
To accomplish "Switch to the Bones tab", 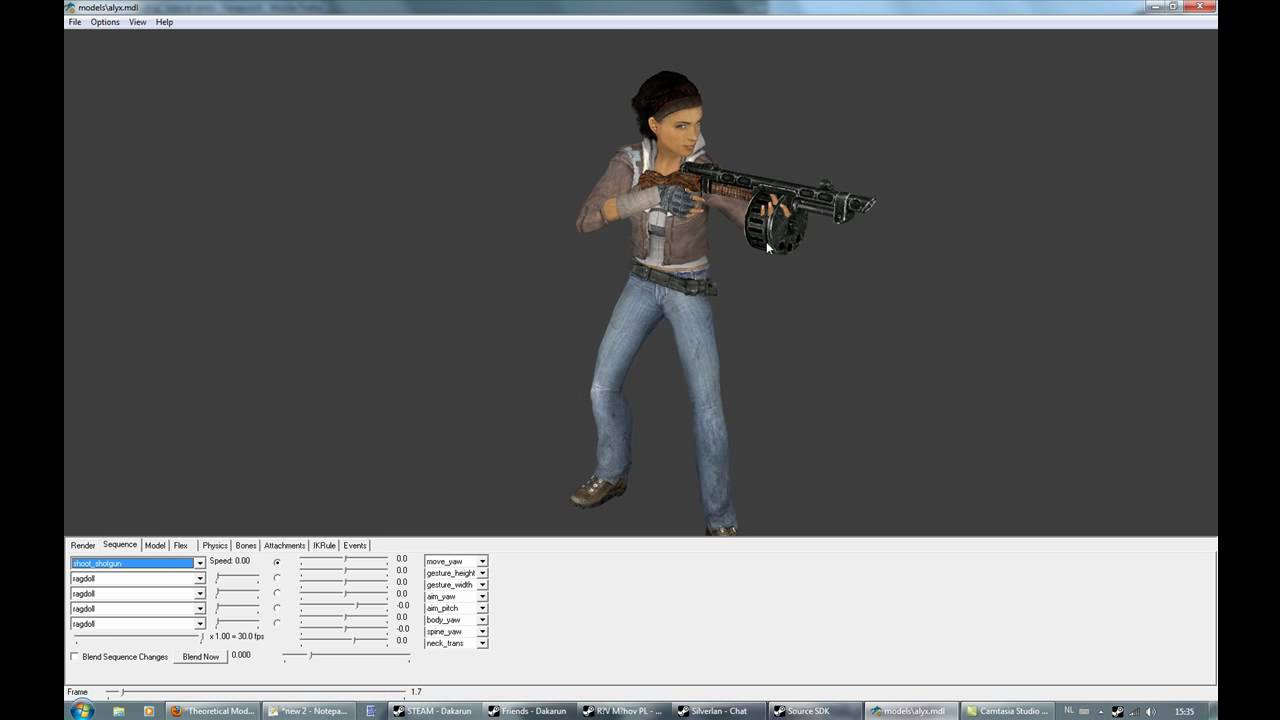I will click(x=246, y=545).
